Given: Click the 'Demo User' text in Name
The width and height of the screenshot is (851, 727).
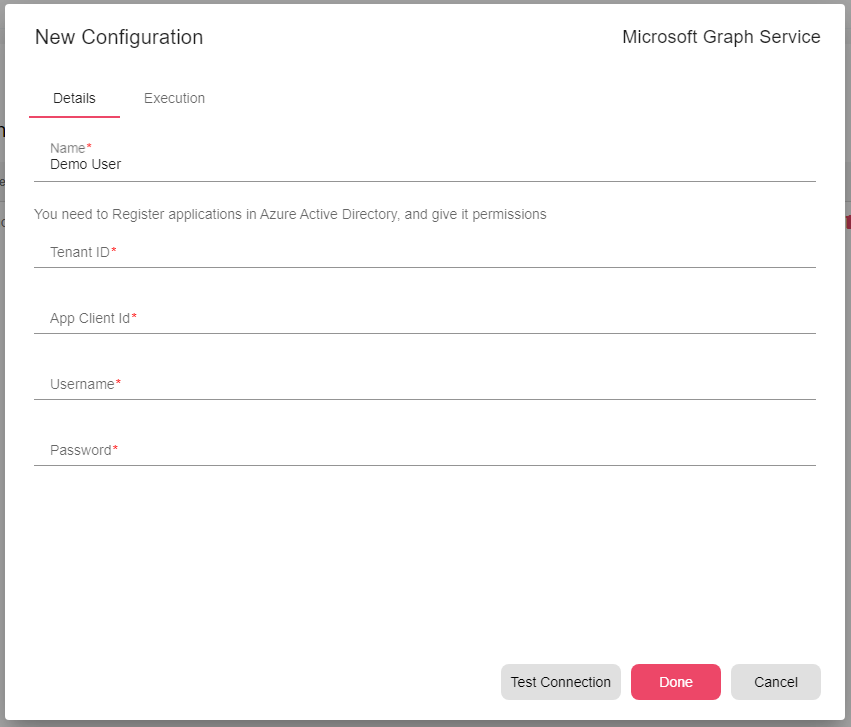Looking at the screenshot, I should point(85,164).
